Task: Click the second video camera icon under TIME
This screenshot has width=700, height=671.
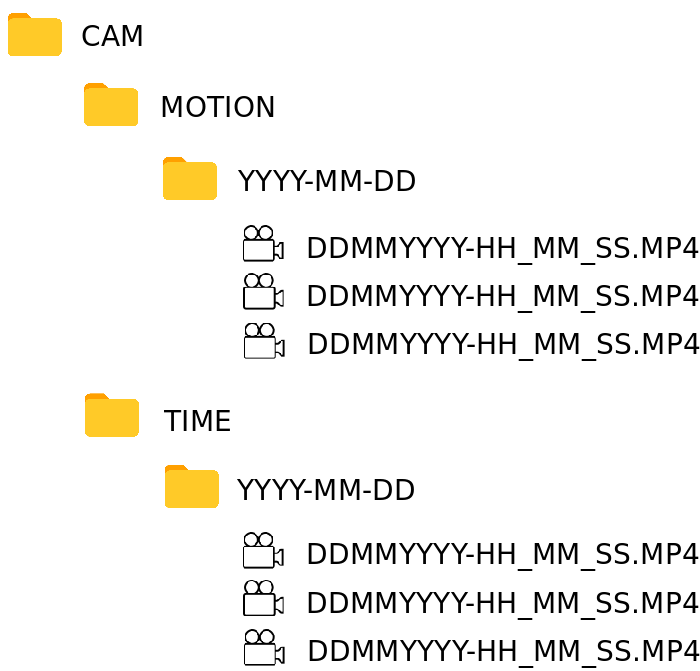Action: (x=263, y=598)
